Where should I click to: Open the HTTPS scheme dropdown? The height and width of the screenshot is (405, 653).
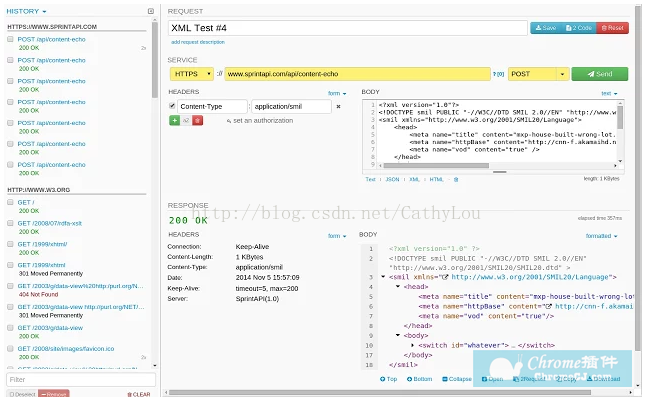(x=192, y=74)
